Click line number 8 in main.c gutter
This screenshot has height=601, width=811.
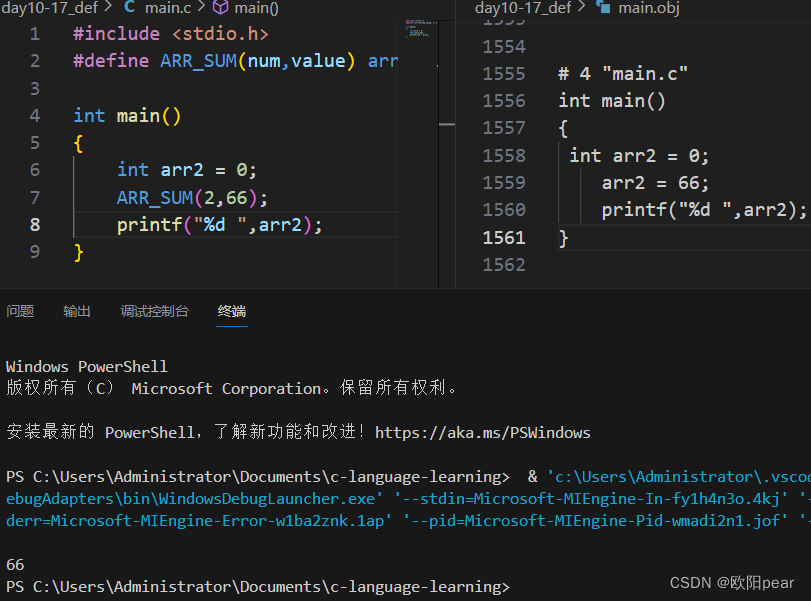[x=35, y=224]
